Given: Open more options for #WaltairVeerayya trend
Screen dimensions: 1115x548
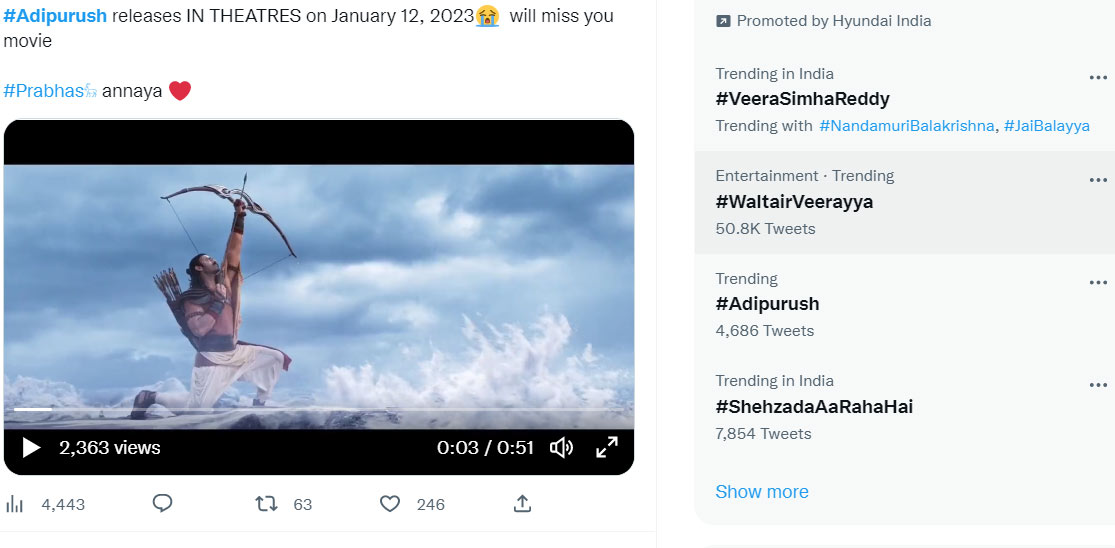Looking at the screenshot, I should 1098,181.
